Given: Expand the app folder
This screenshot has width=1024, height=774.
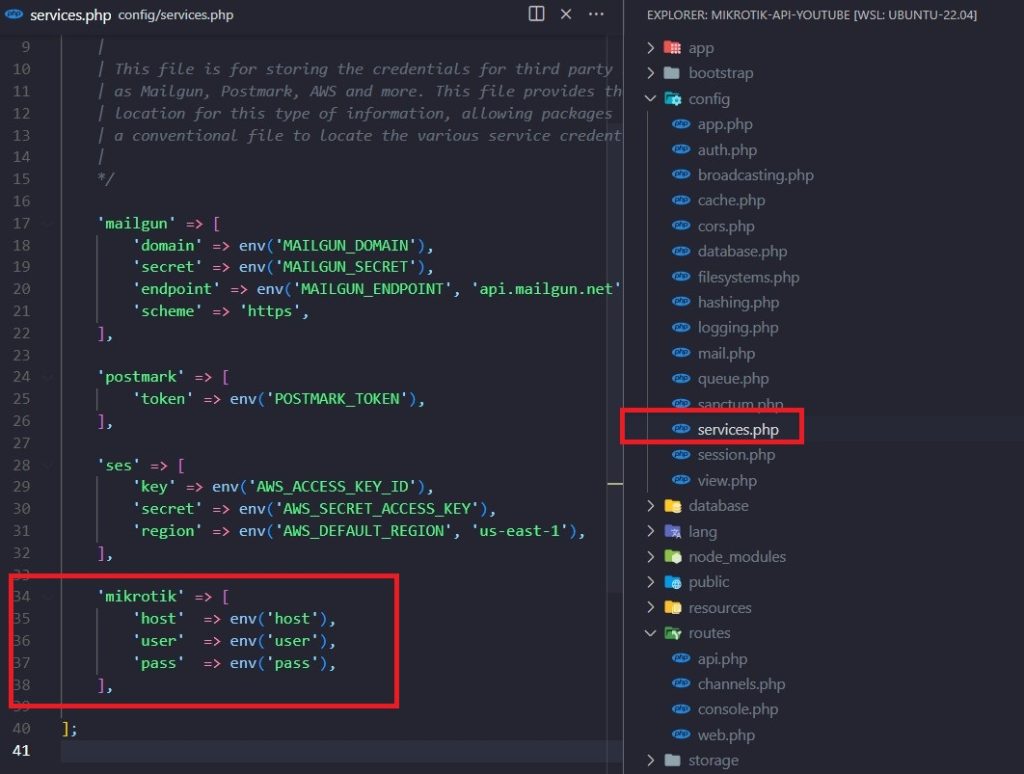Looking at the screenshot, I should 652,48.
